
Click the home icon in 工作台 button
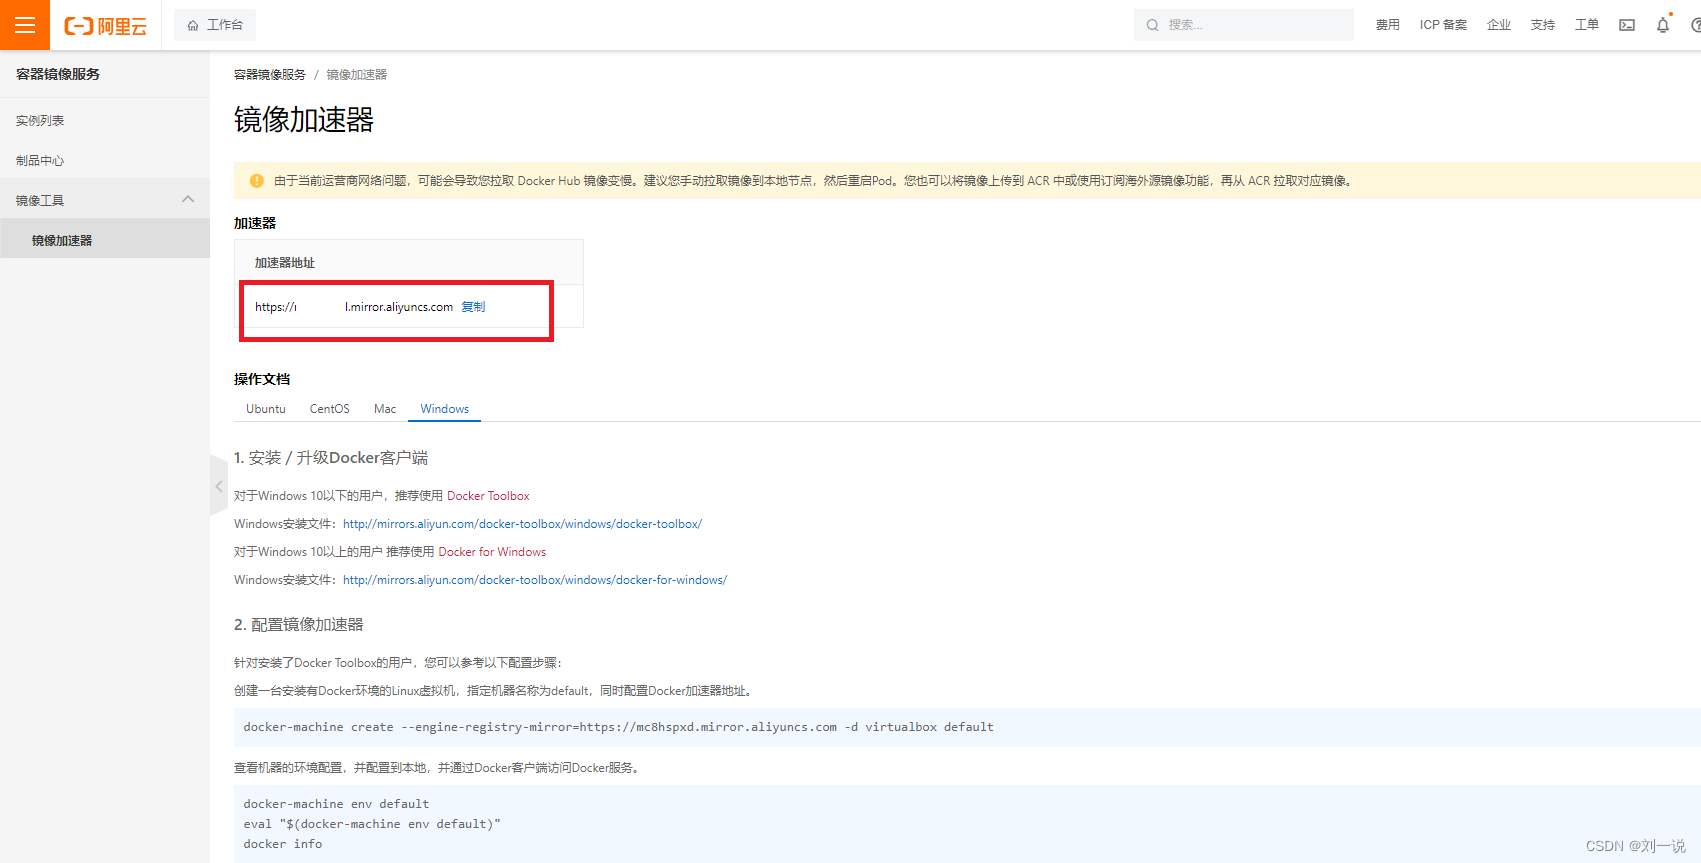(193, 25)
